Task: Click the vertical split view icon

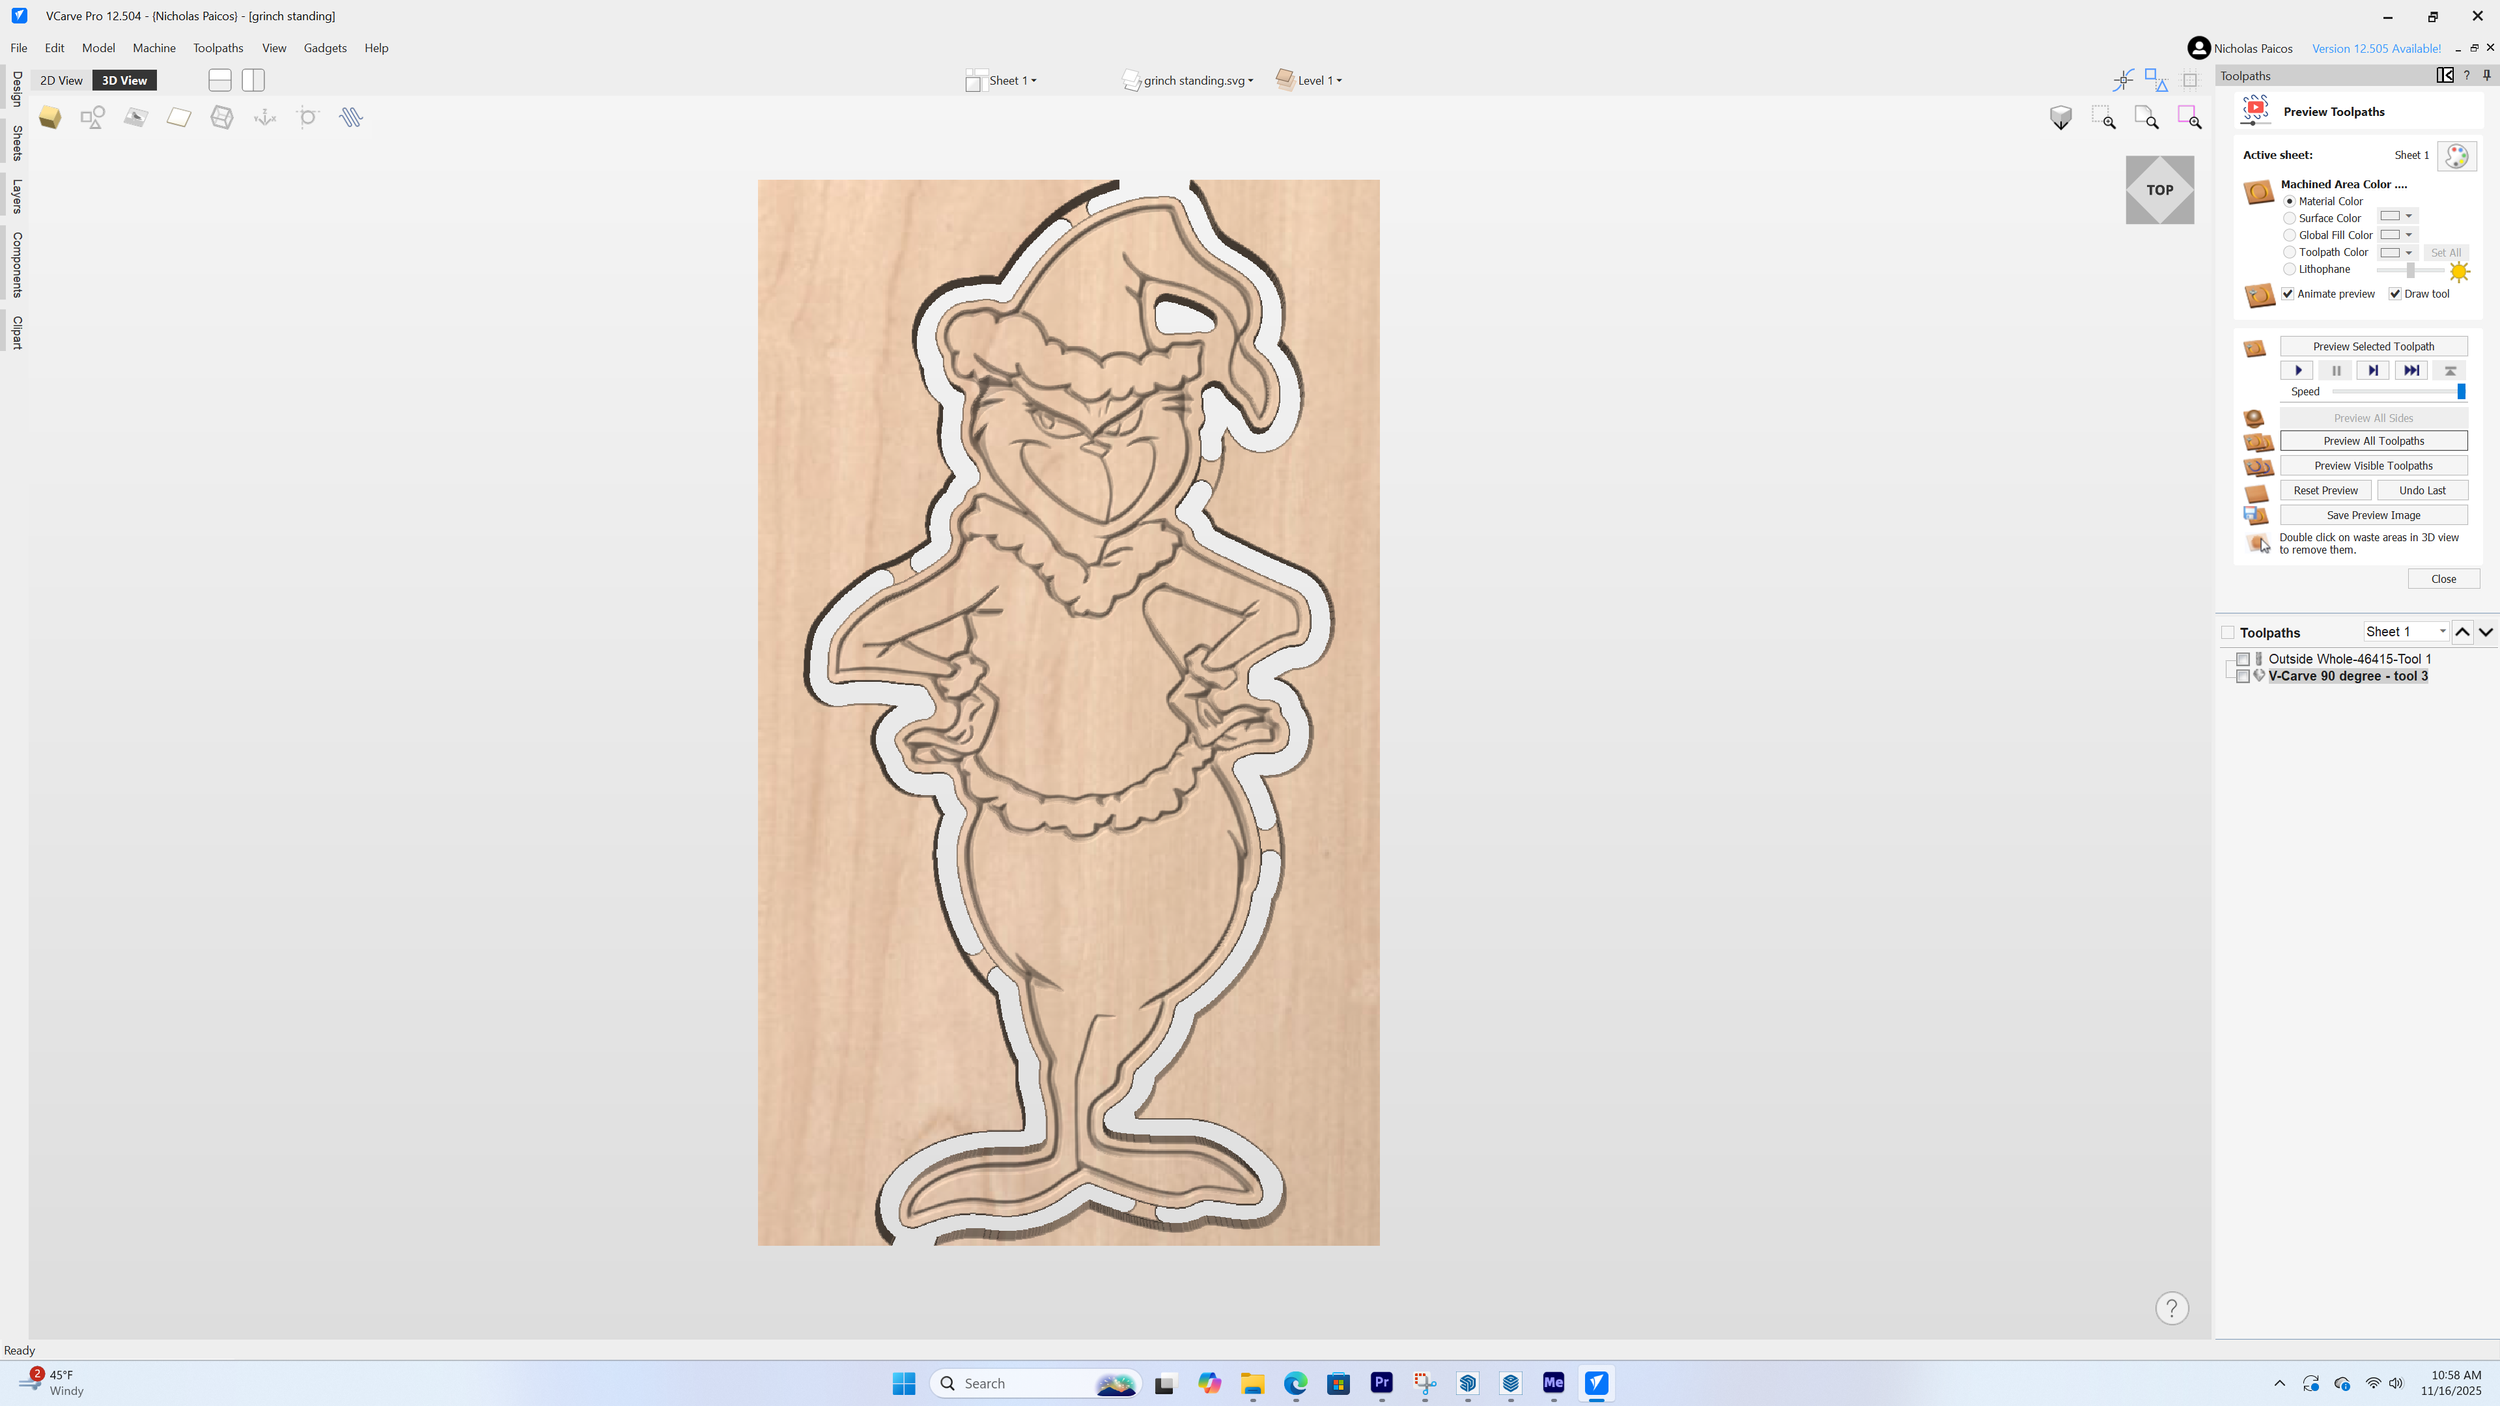Action: pyautogui.click(x=253, y=80)
